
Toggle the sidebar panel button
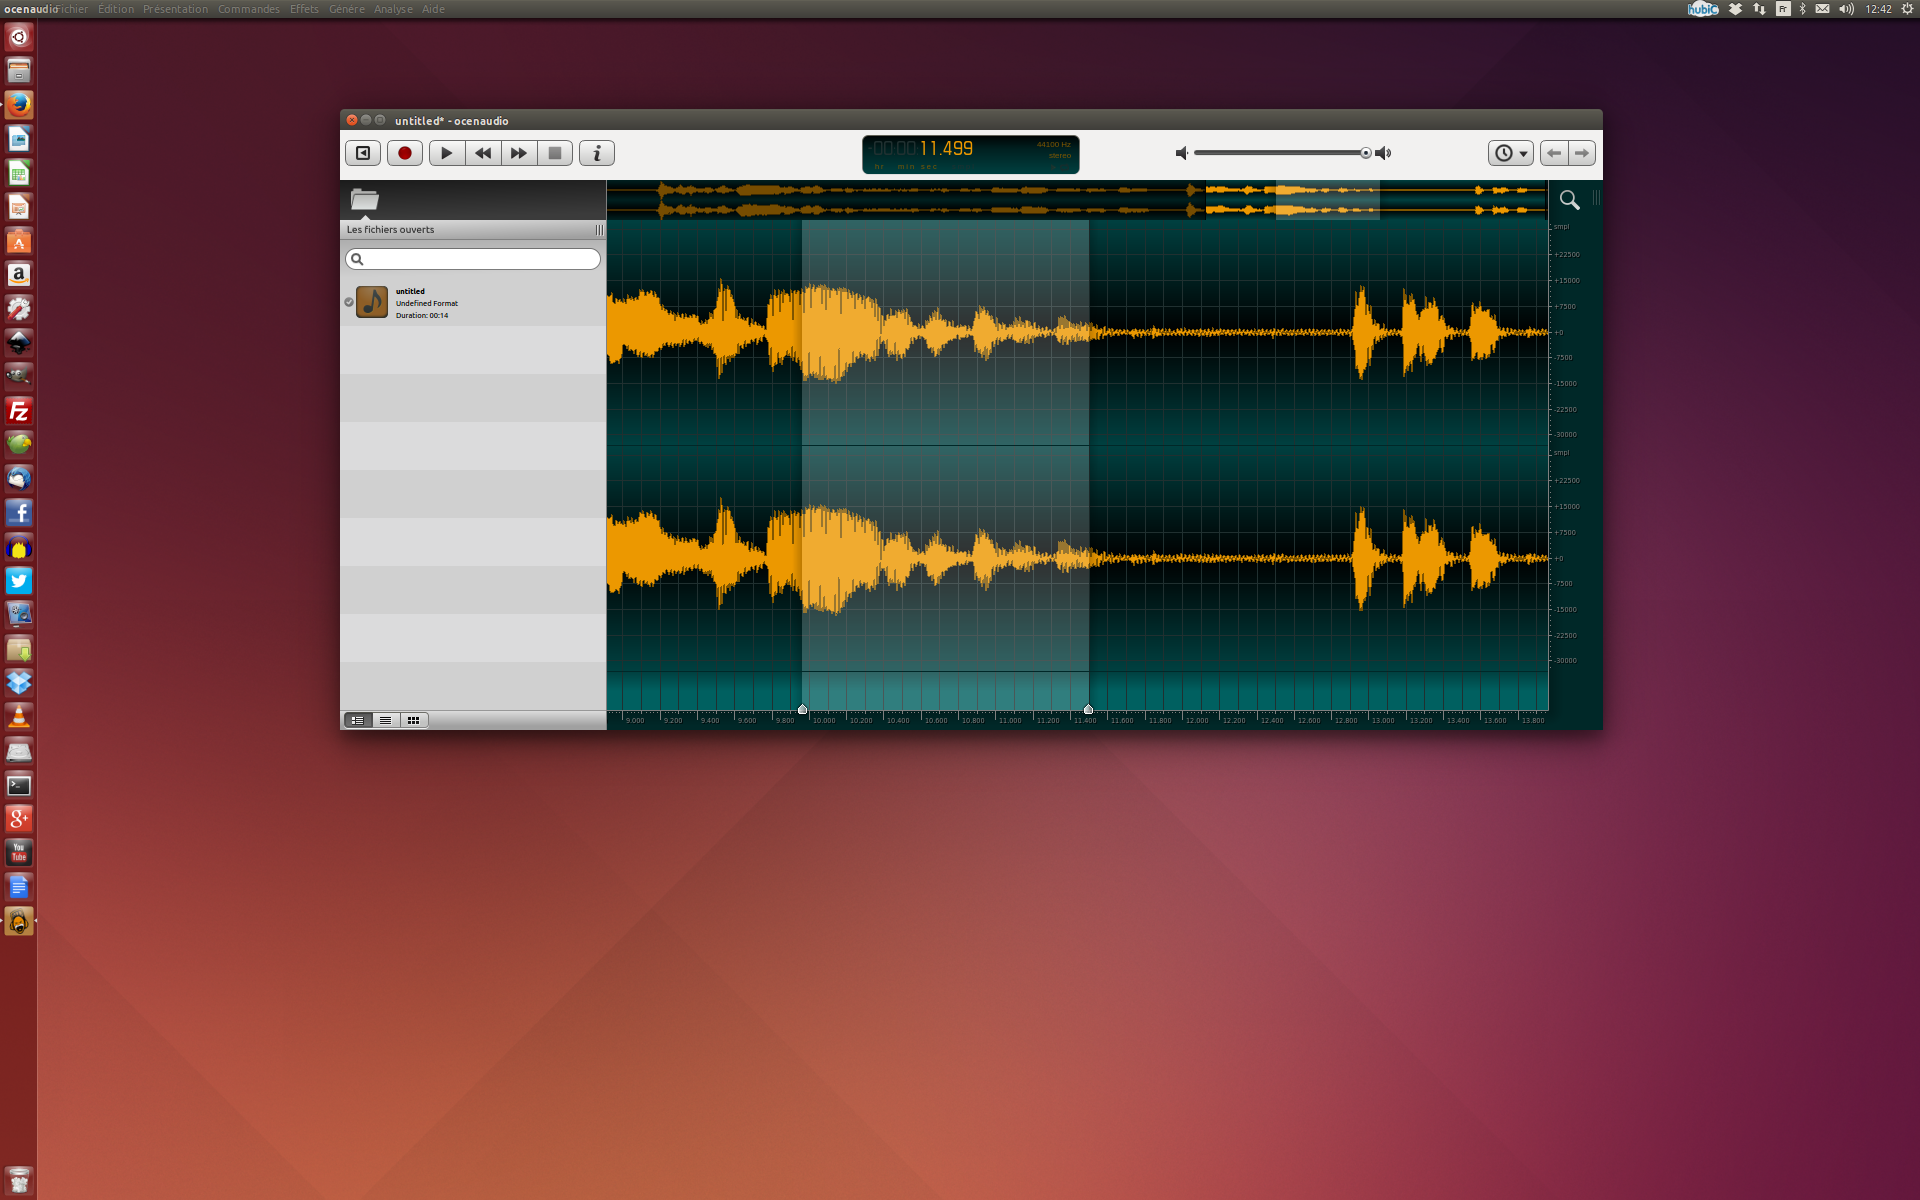(x=363, y=153)
